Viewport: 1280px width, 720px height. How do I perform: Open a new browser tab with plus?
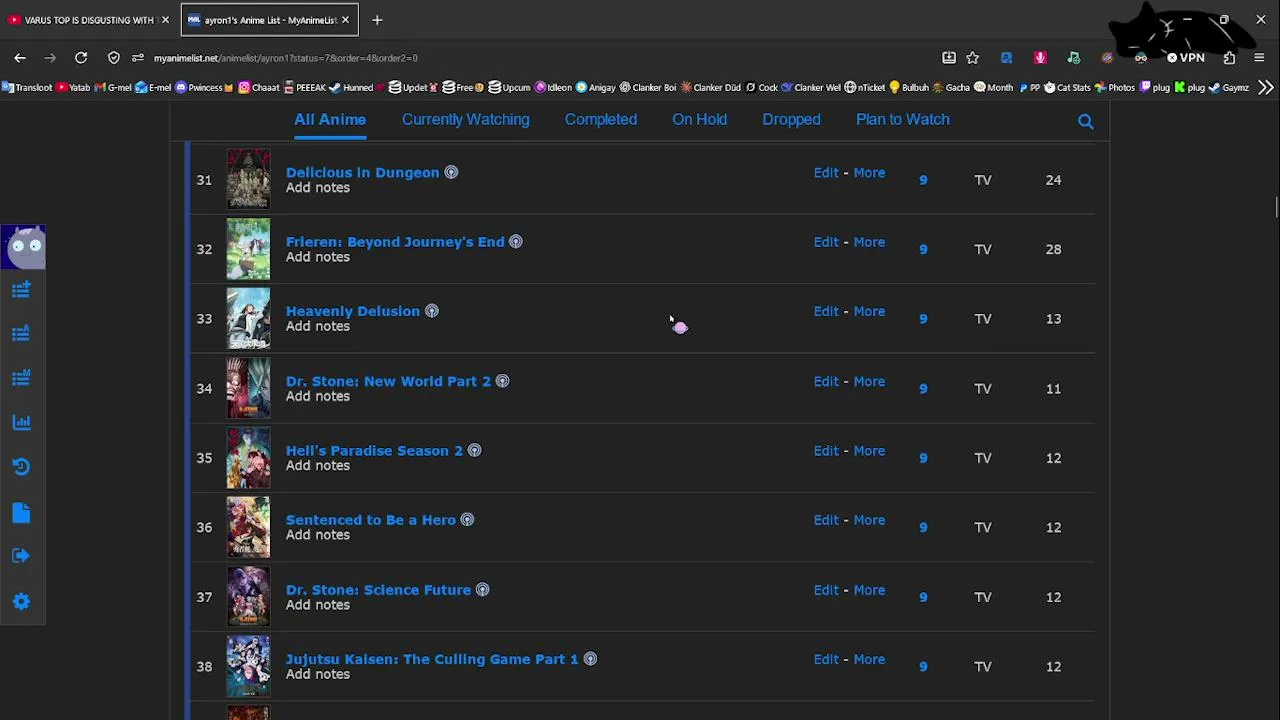pos(377,20)
